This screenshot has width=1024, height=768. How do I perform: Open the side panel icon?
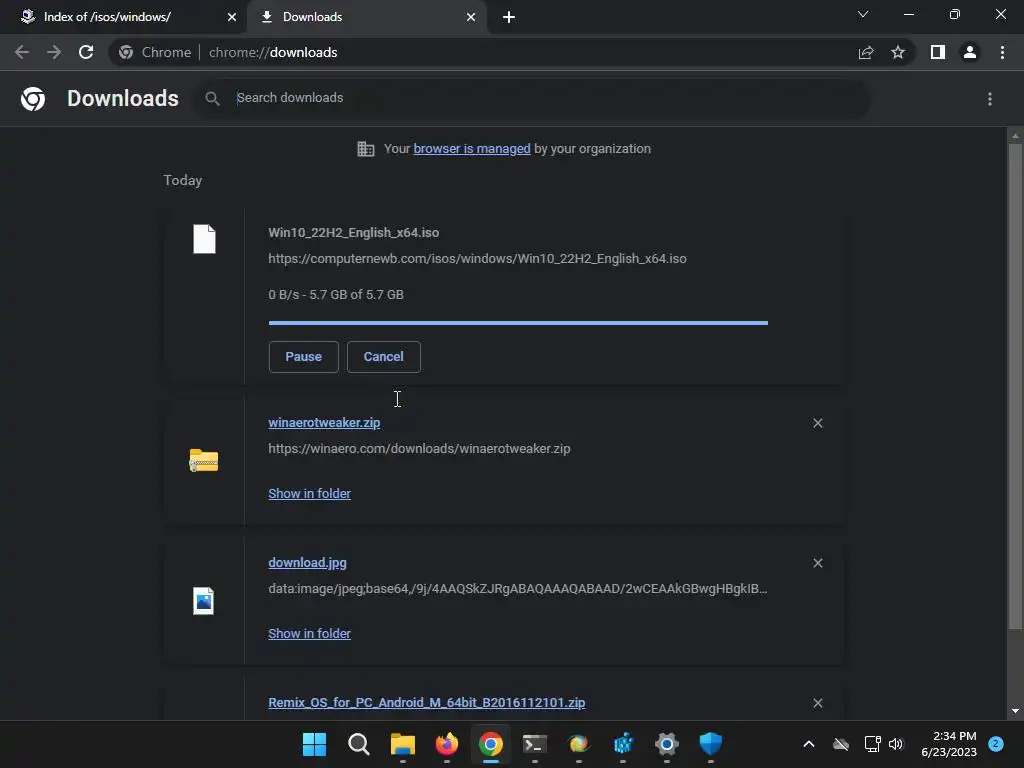click(938, 52)
